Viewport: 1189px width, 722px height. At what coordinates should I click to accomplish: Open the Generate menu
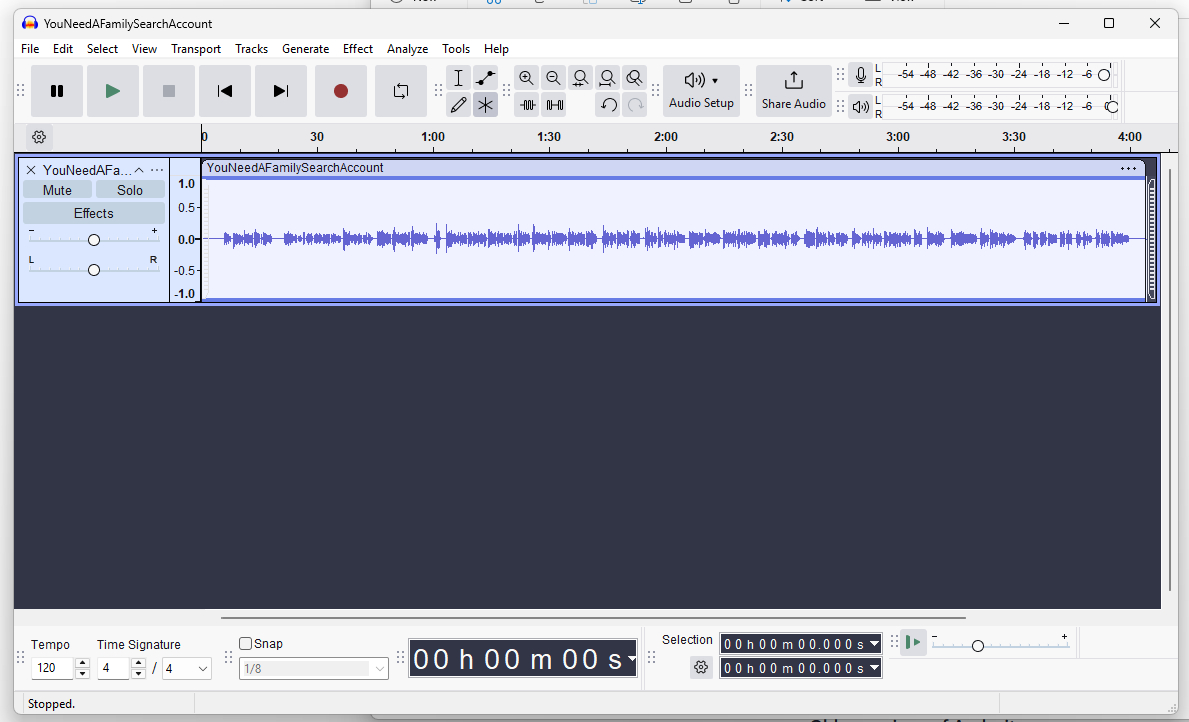click(x=305, y=48)
